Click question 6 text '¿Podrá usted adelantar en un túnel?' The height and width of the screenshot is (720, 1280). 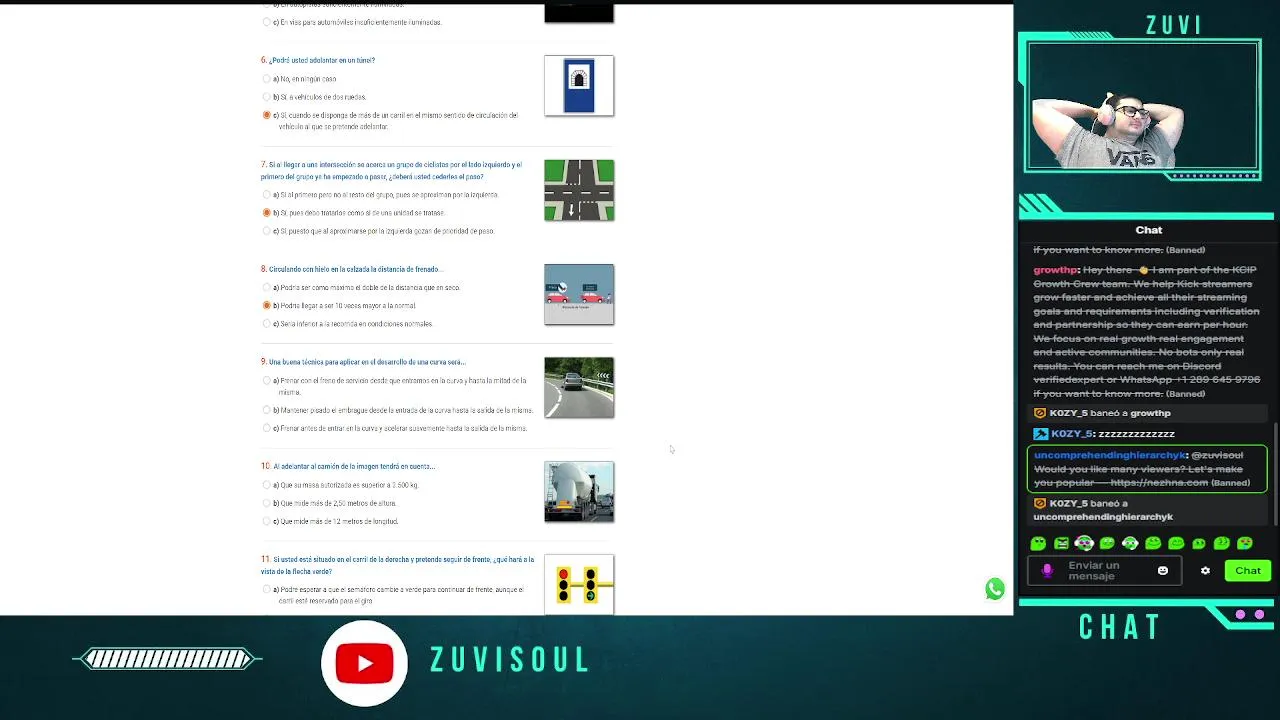[x=322, y=60]
